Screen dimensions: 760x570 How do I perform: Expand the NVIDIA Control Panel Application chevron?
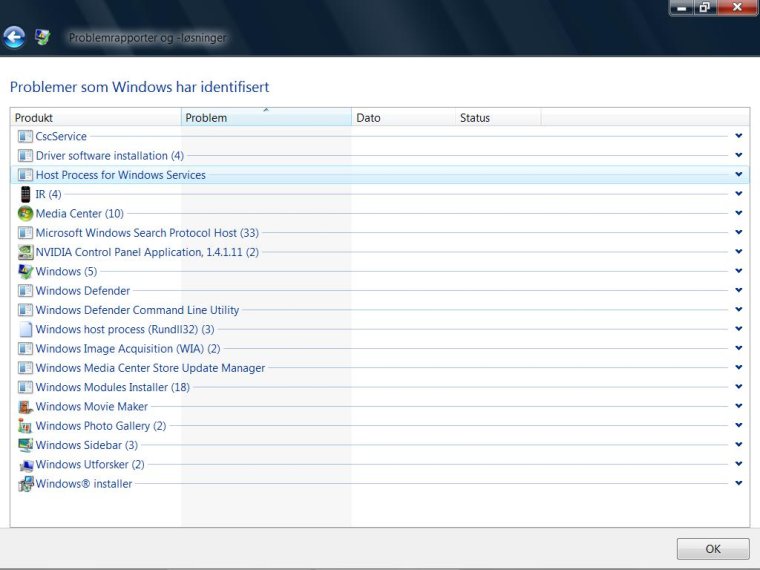click(739, 252)
